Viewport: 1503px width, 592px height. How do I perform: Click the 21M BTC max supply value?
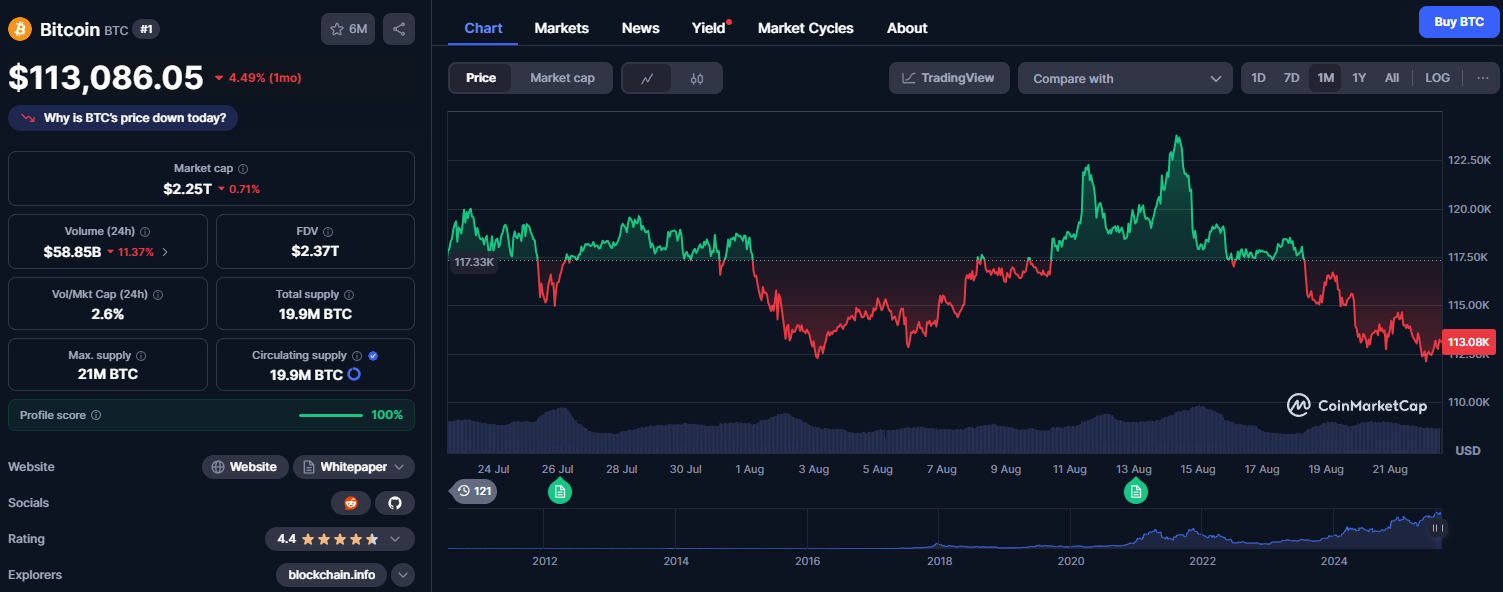tap(108, 374)
